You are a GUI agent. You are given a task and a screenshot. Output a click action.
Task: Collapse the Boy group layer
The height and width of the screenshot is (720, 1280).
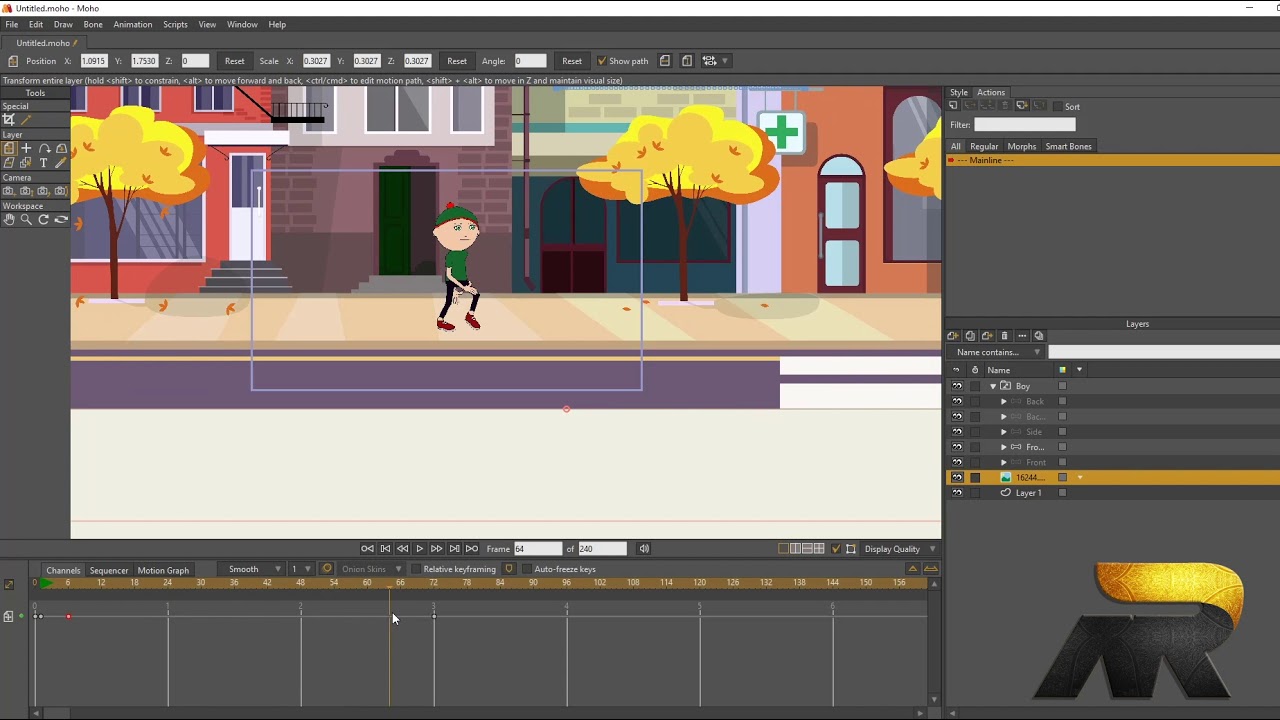(x=993, y=386)
